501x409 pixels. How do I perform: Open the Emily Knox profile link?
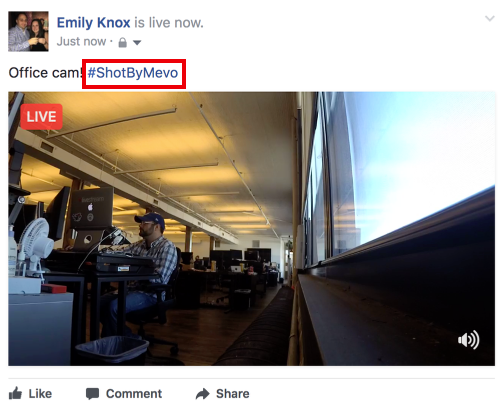93,23
